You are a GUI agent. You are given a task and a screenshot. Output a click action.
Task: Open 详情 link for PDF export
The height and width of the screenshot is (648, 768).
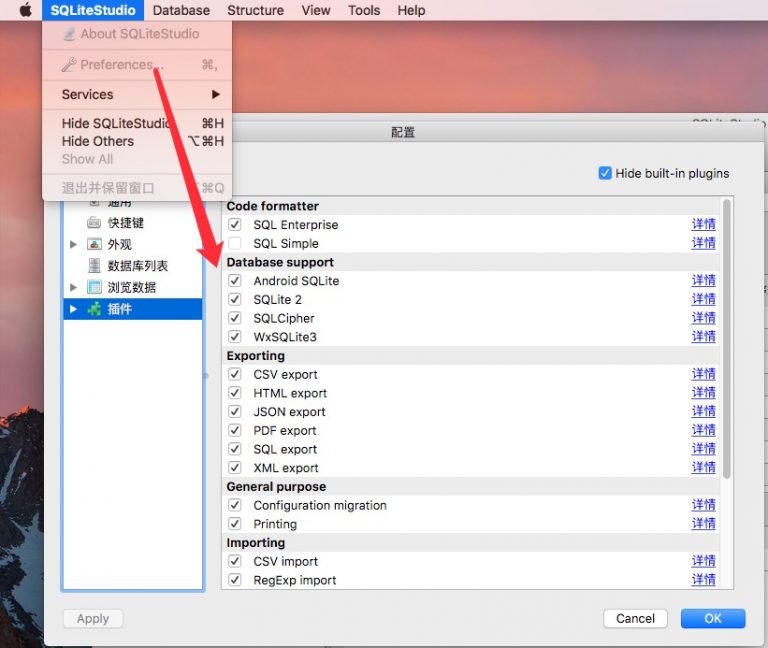[x=703, y=430]
